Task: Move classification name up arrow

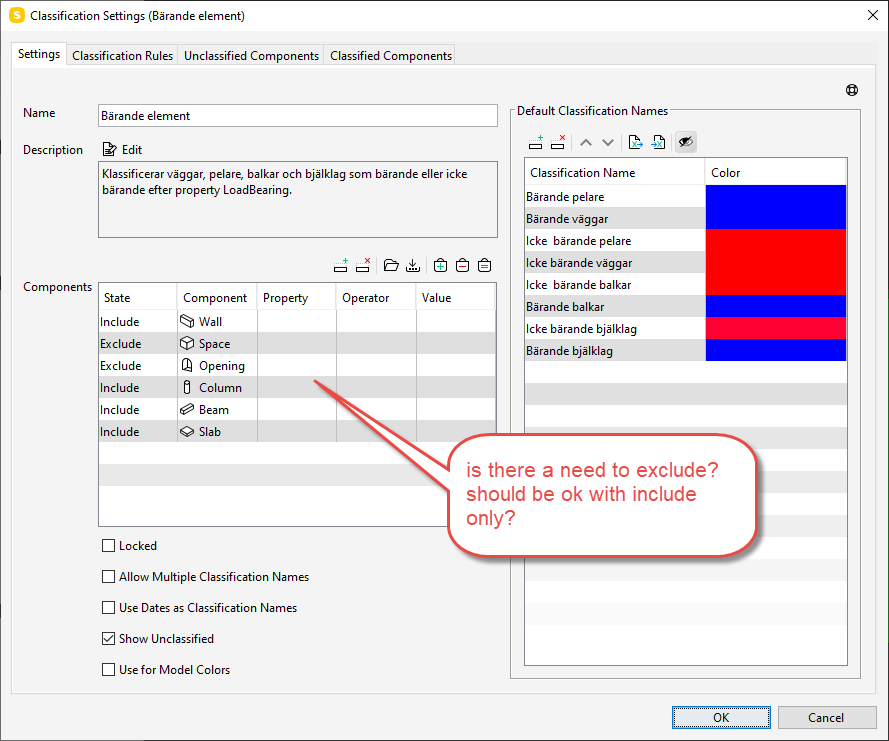Action: click(x=586, y=142)
